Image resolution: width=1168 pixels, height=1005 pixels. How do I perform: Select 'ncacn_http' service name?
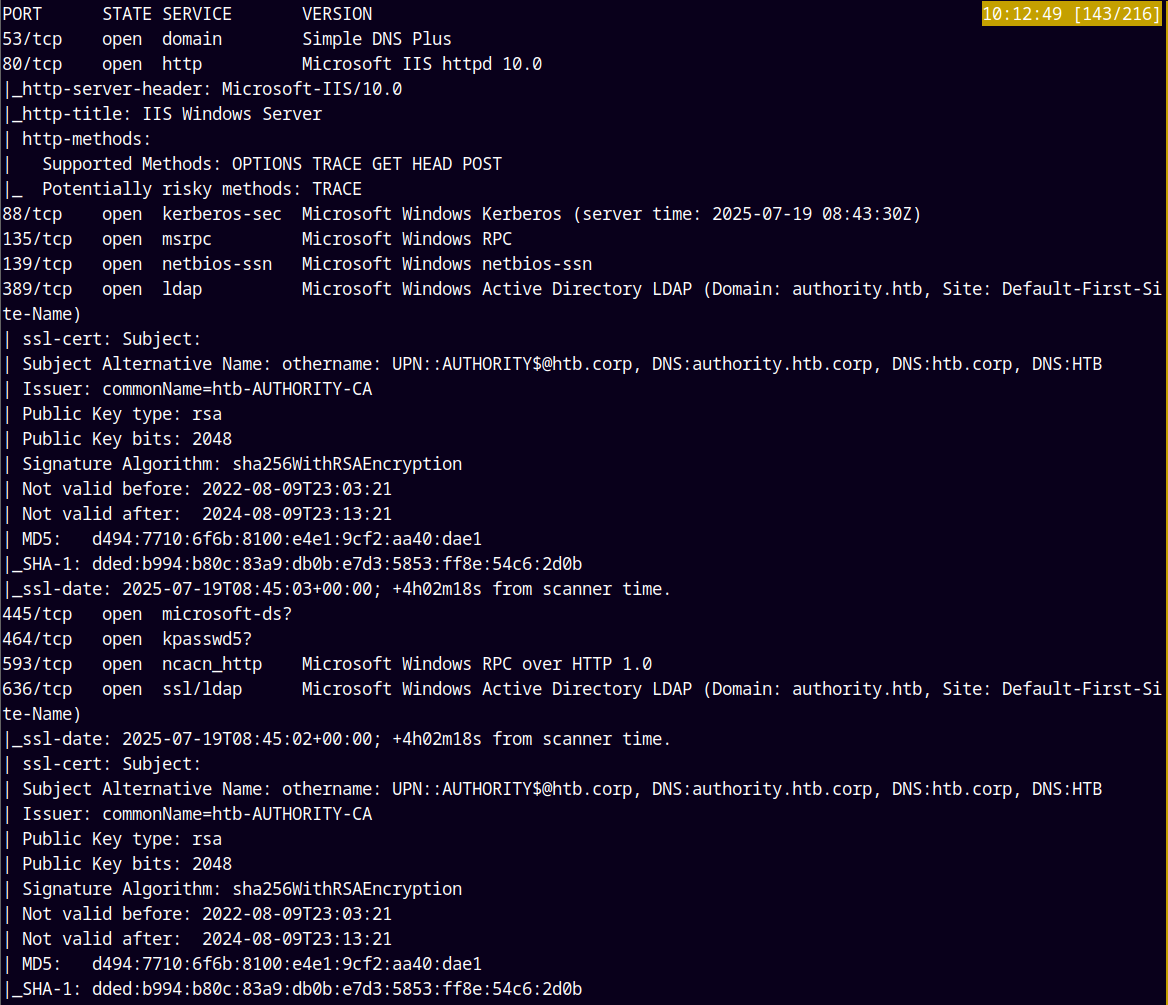[x=212, y=664]
